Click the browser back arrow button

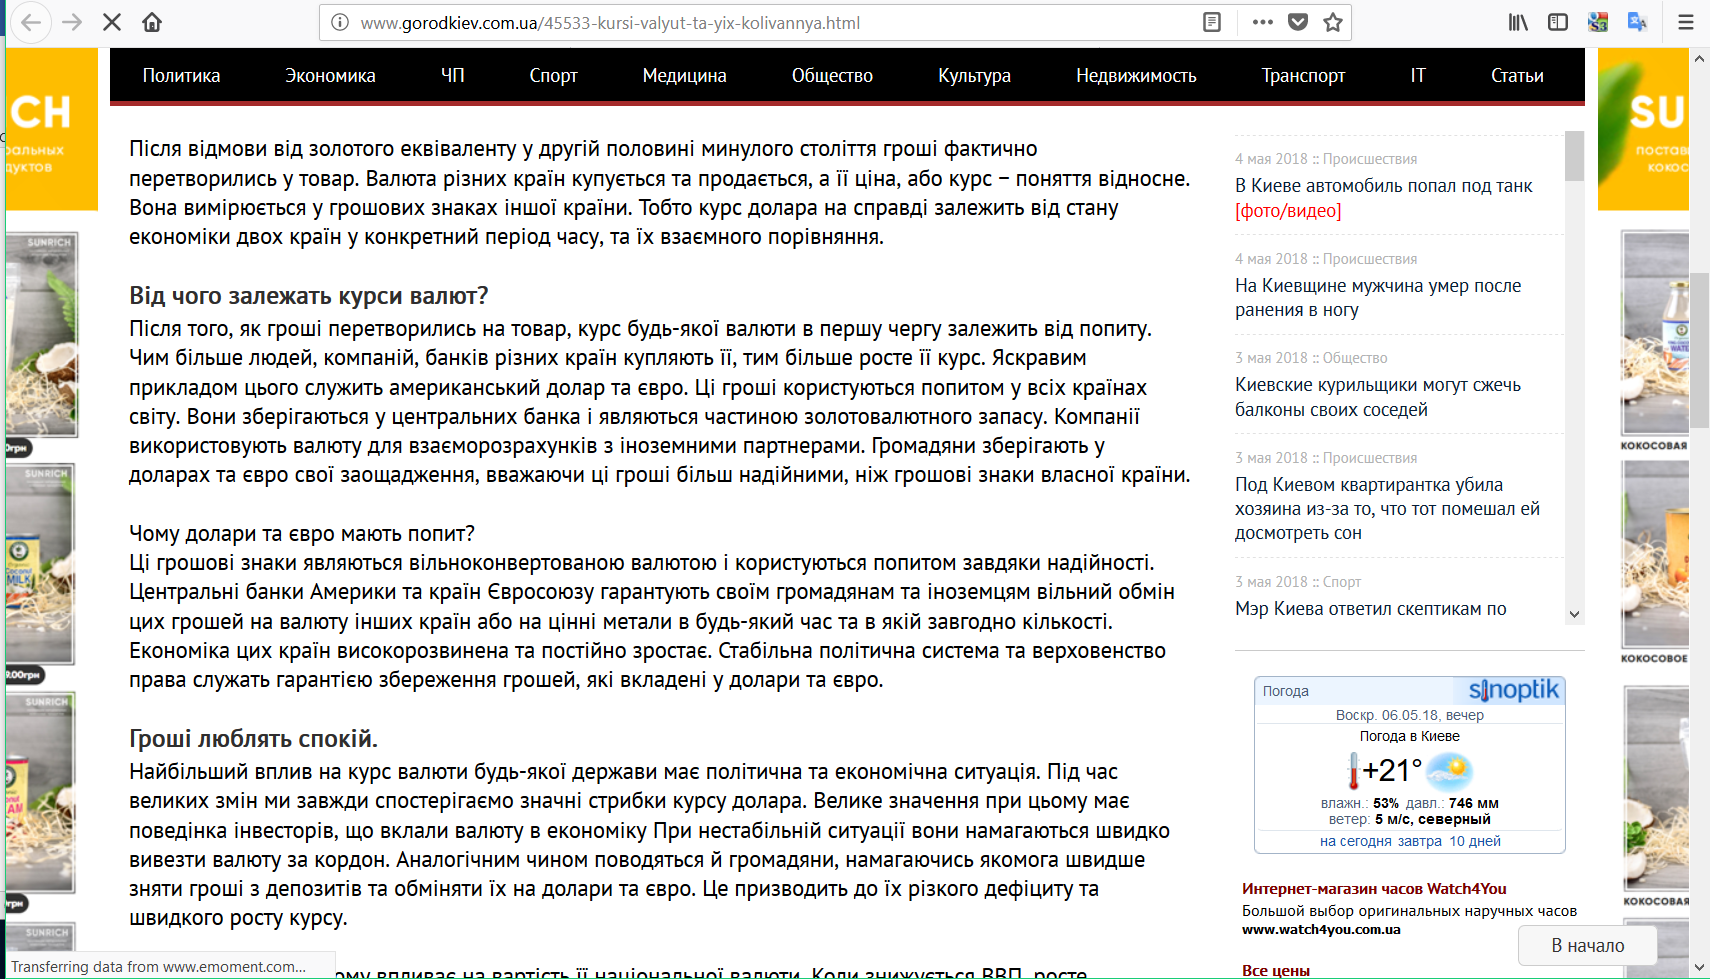tap(31, 22)
